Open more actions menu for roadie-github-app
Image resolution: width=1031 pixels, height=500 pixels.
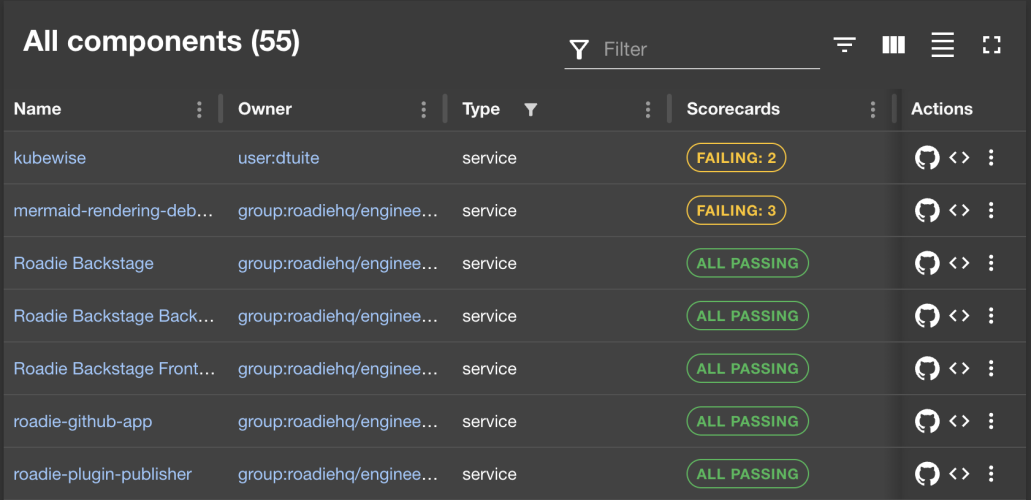(991, 420)
